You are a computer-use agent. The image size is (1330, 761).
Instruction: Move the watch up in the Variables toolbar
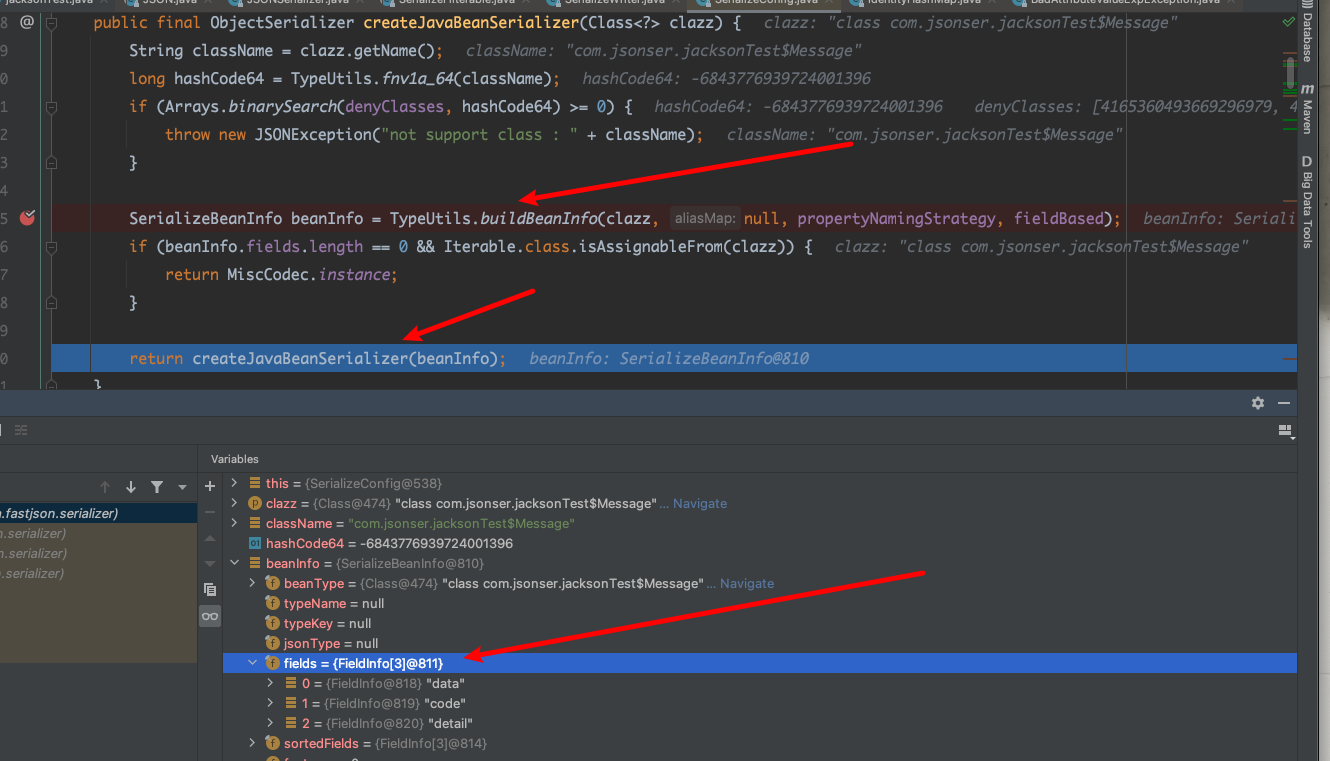pyautogui.click(x=210, y=538)
